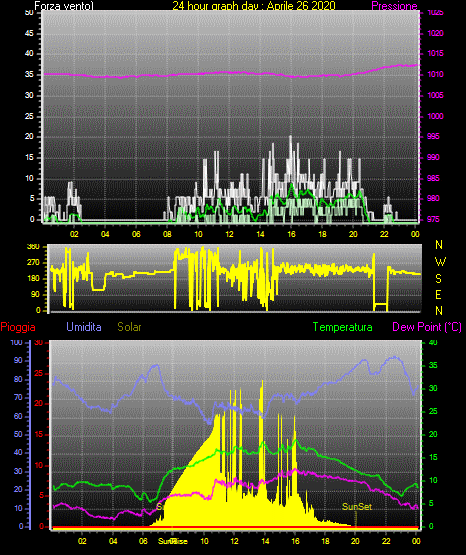Click the pressure axis value '1010'
The width and height of the screenshot is (466, 555).
coord(435,74)
